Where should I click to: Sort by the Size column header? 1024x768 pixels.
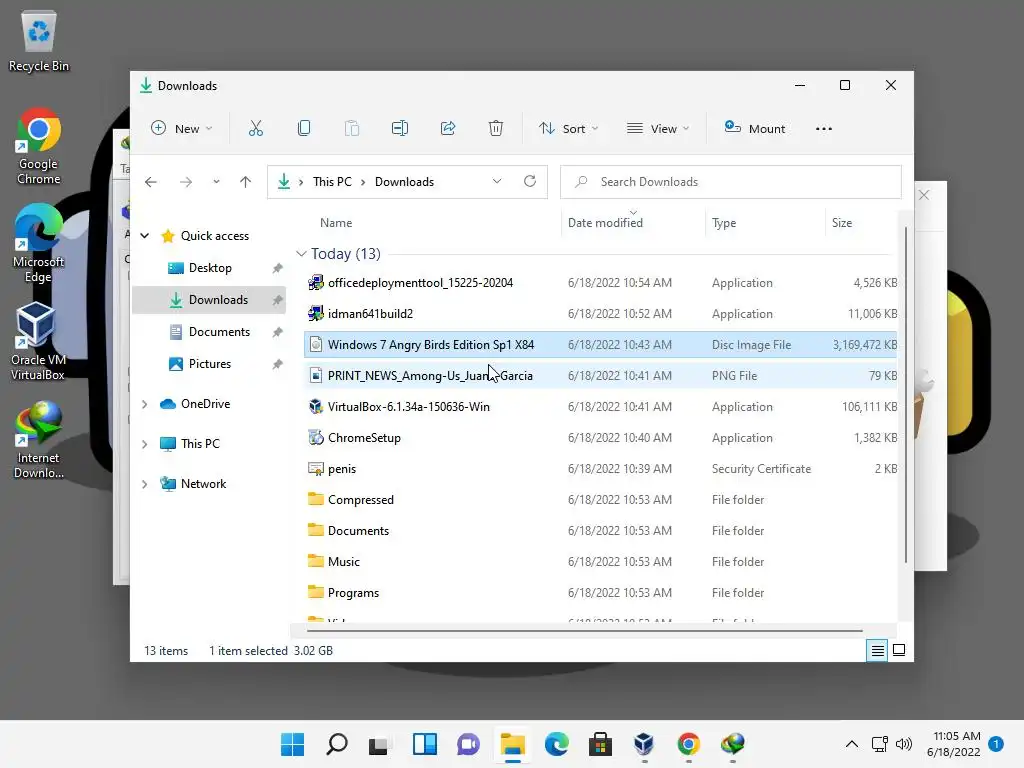point(842,223)
